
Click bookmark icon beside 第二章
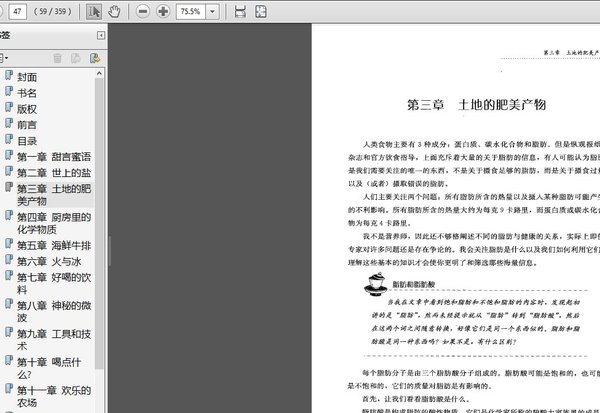pos(8,171)
